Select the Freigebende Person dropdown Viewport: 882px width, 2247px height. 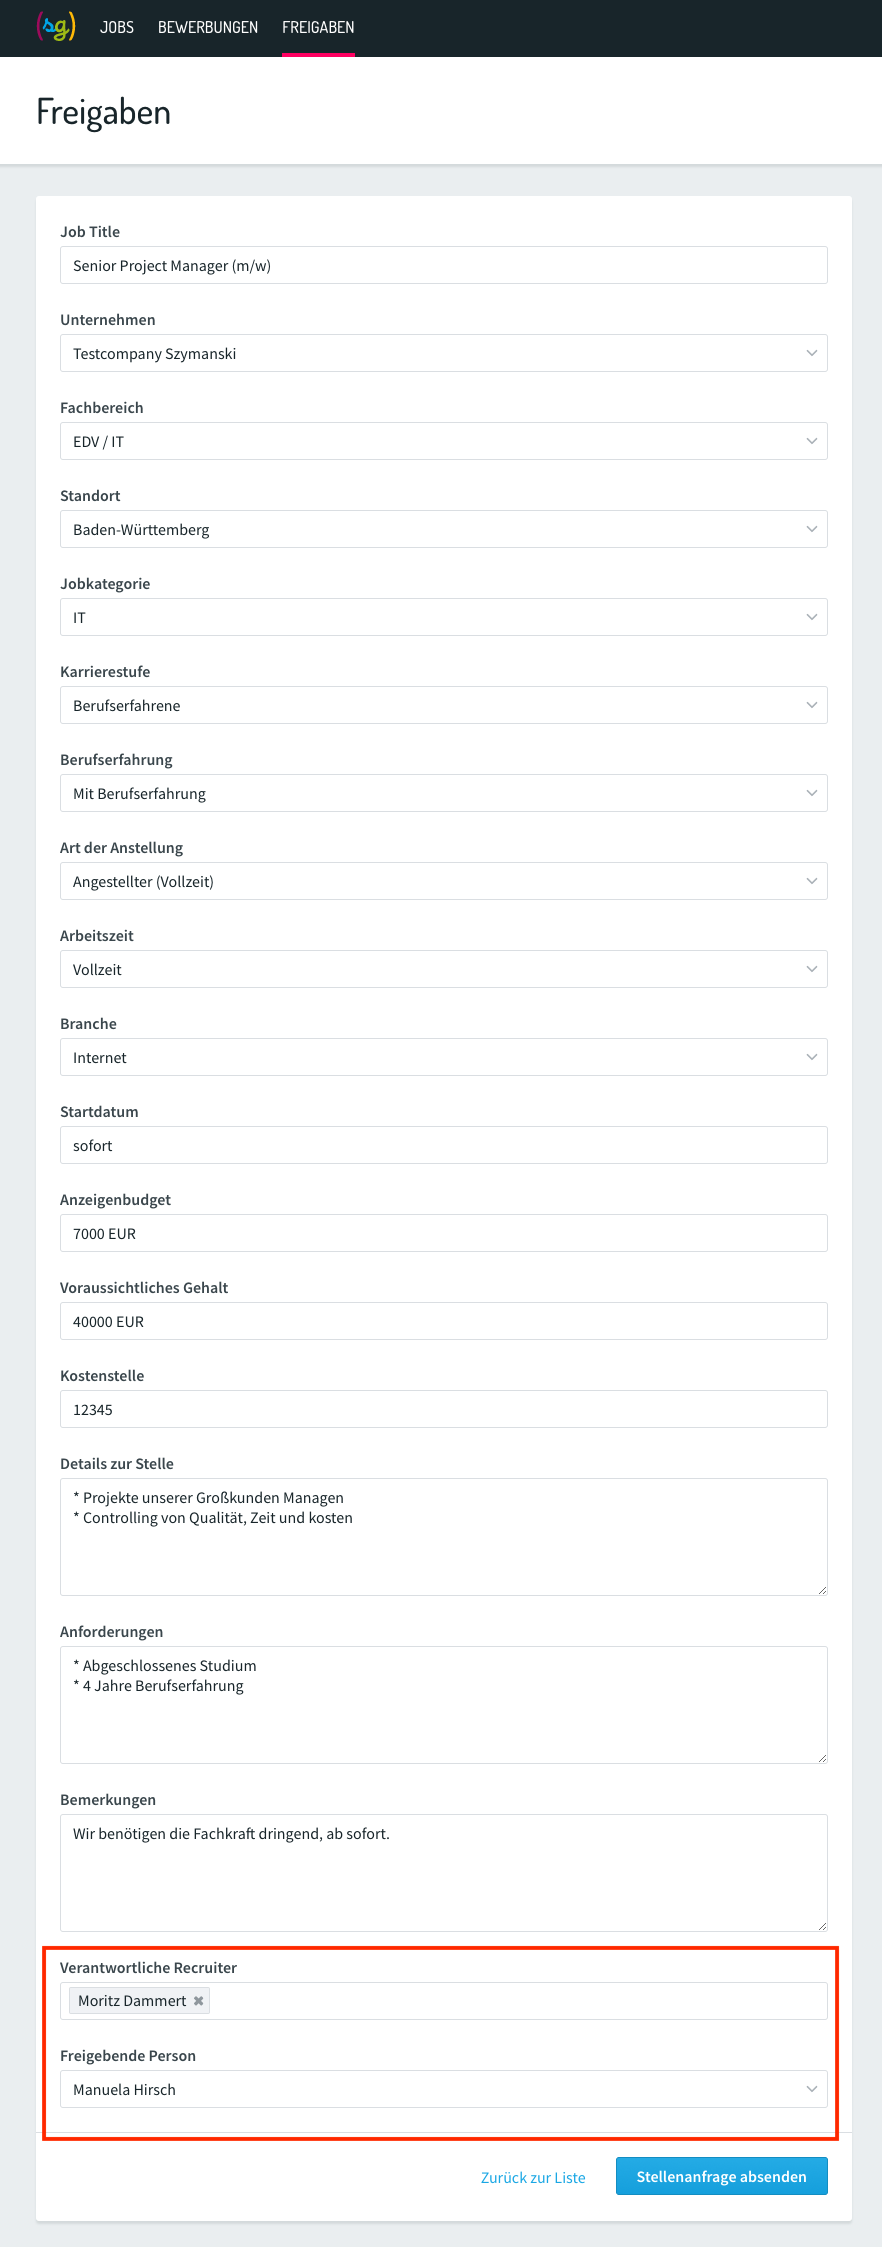coord(444,2089)
